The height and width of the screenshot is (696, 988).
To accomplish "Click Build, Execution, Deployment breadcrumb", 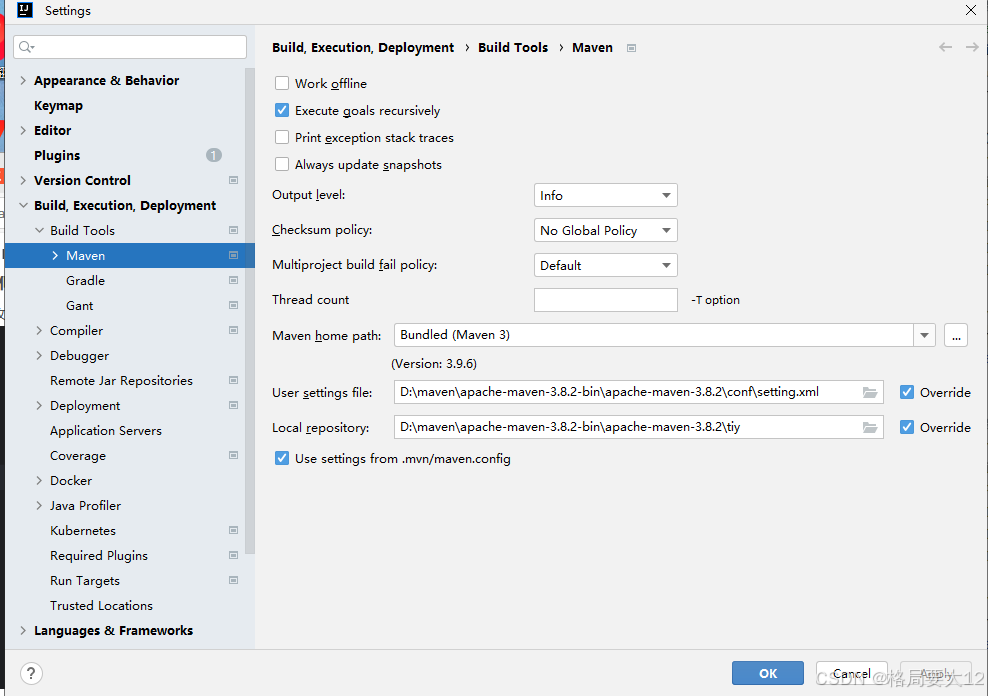I will point(363,47).
